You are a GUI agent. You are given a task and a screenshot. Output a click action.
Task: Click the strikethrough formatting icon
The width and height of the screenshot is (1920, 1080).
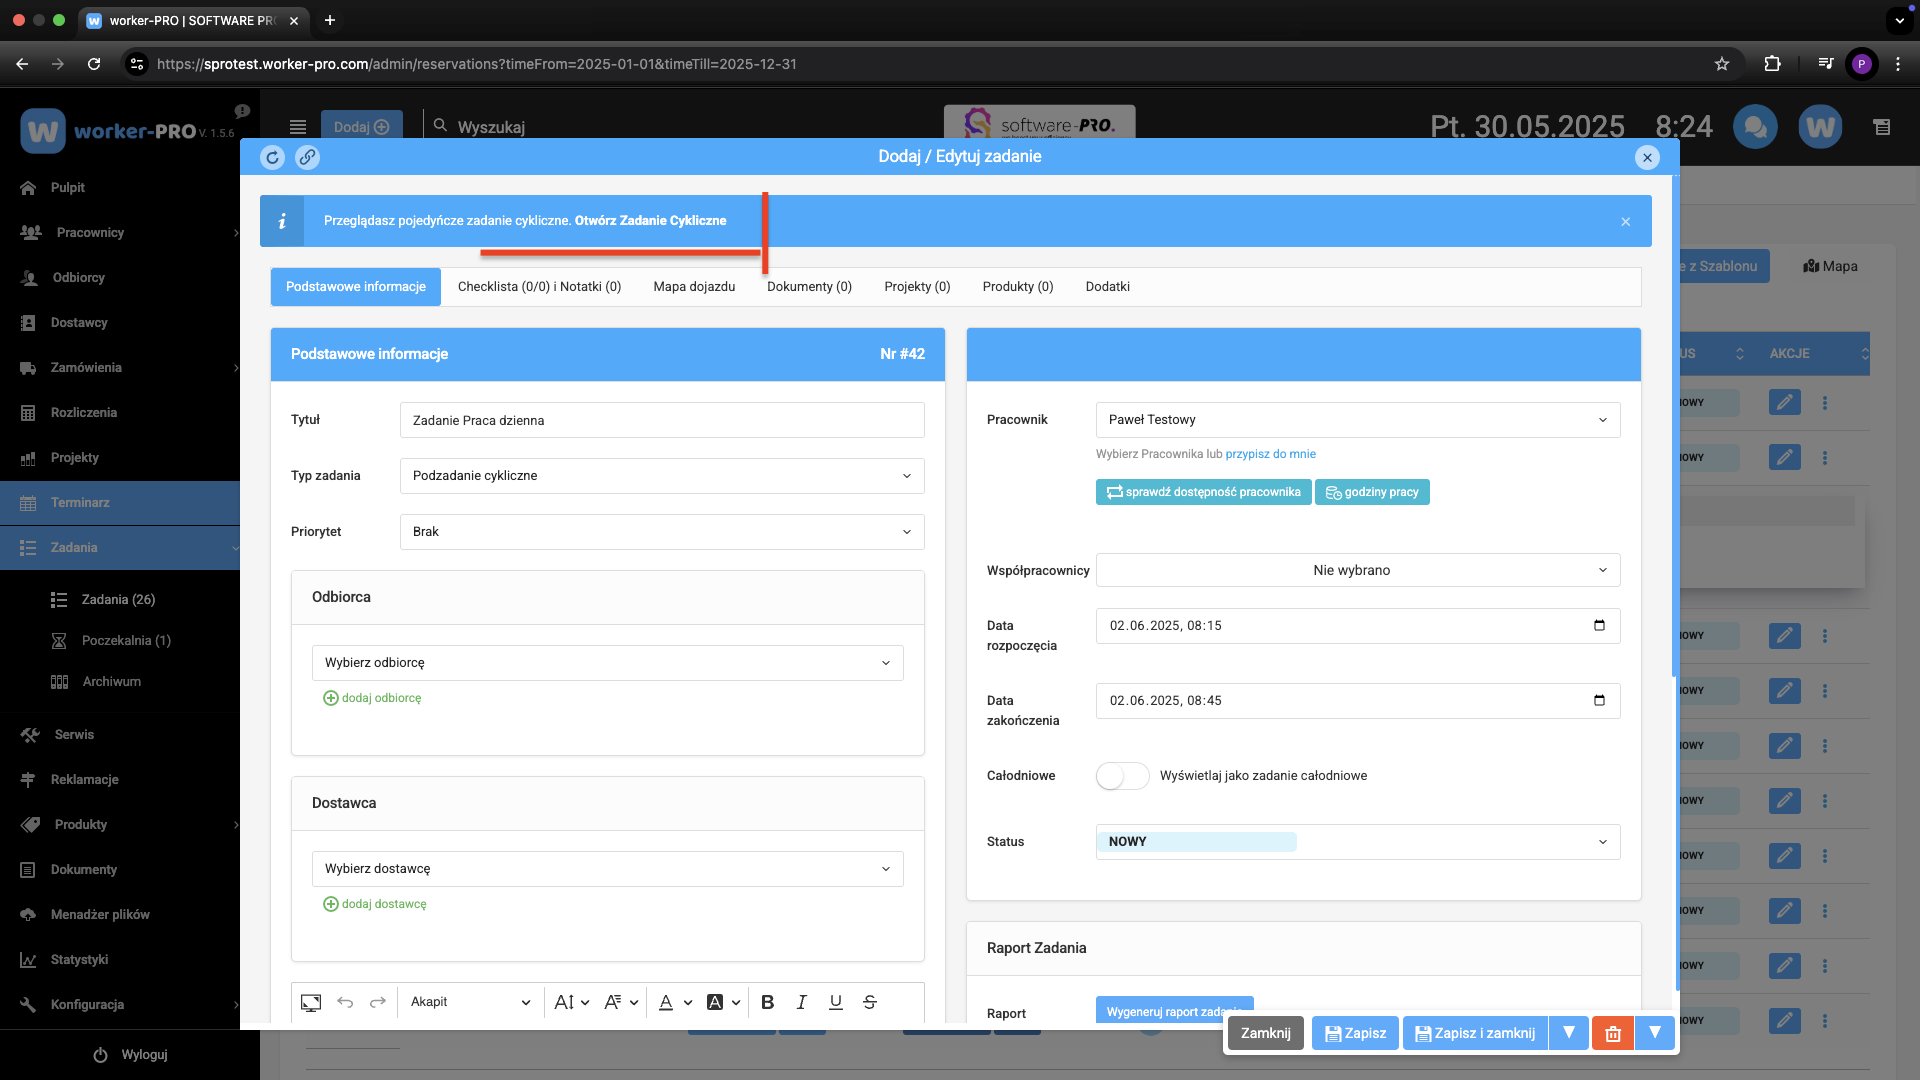869,1002
